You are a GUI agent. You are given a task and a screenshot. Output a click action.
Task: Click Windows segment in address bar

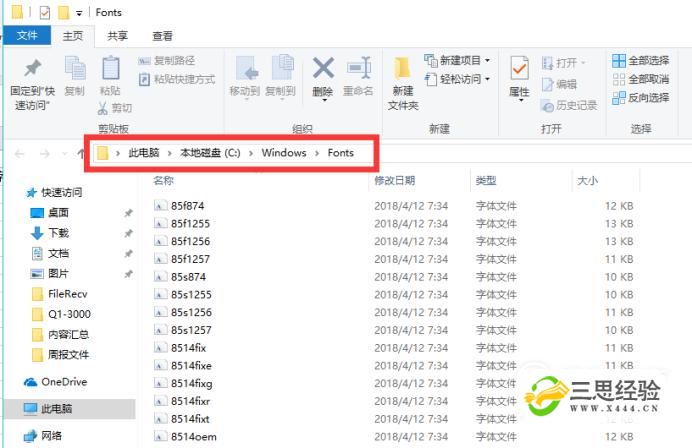tap(284, 152)
